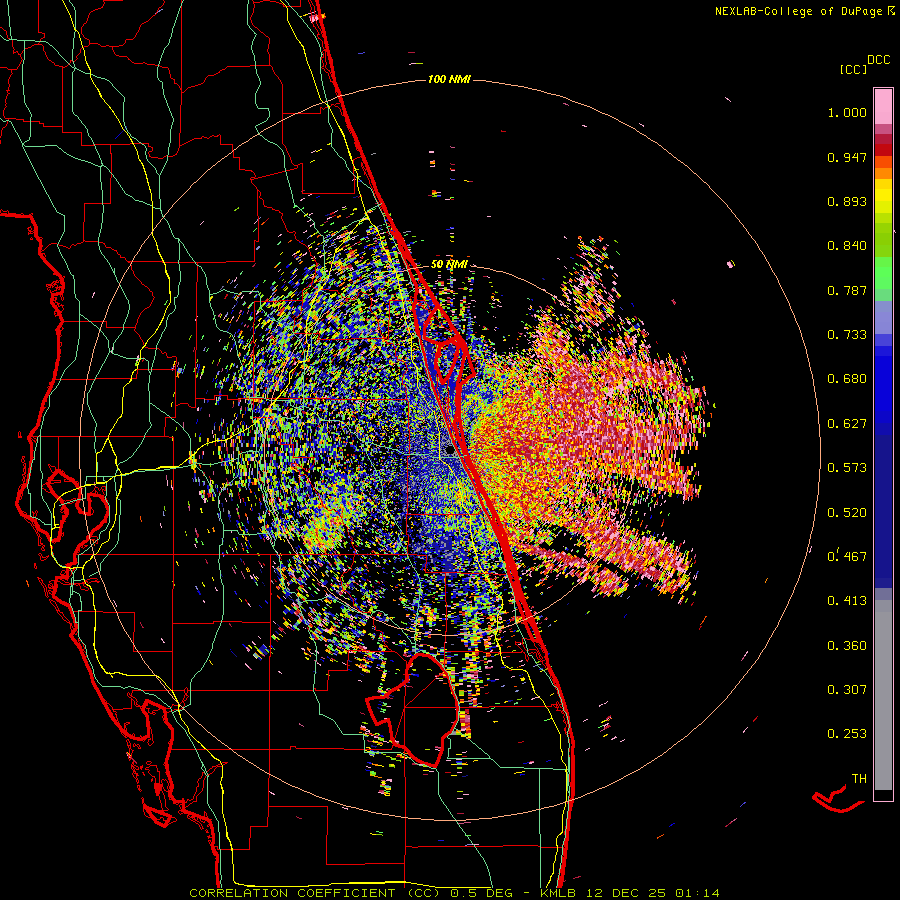Pick the dark navy color bar segment
Image resolution: width=900 pixels, height=900 pixels.
click(x=883, y=511)
